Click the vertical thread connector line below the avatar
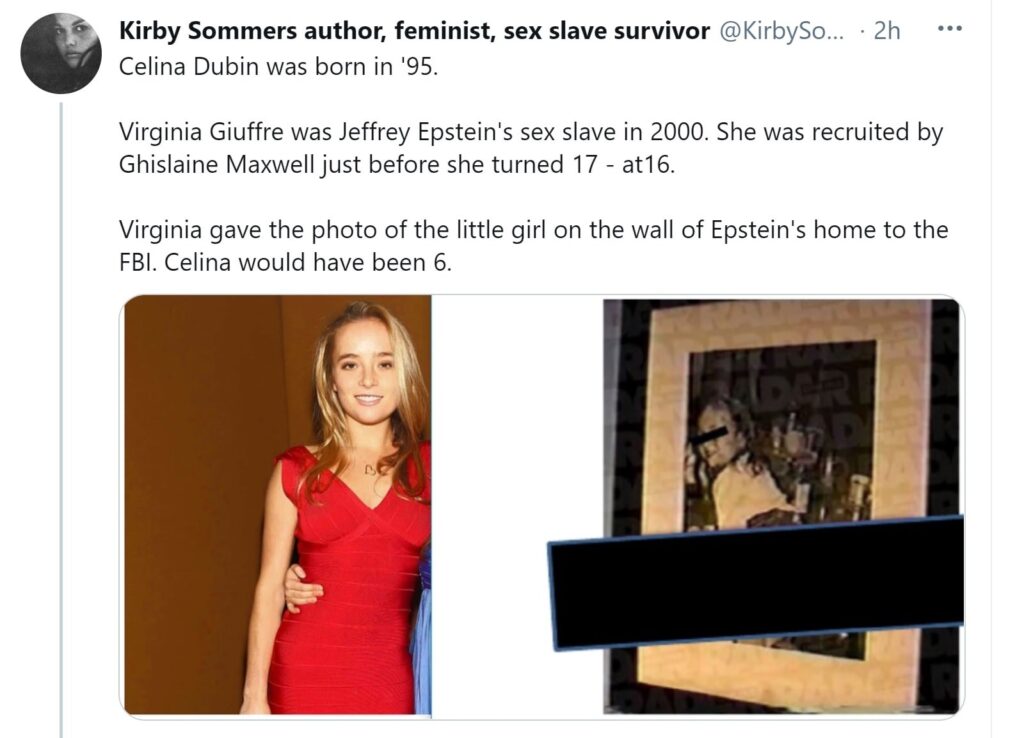 coord(61,419)
